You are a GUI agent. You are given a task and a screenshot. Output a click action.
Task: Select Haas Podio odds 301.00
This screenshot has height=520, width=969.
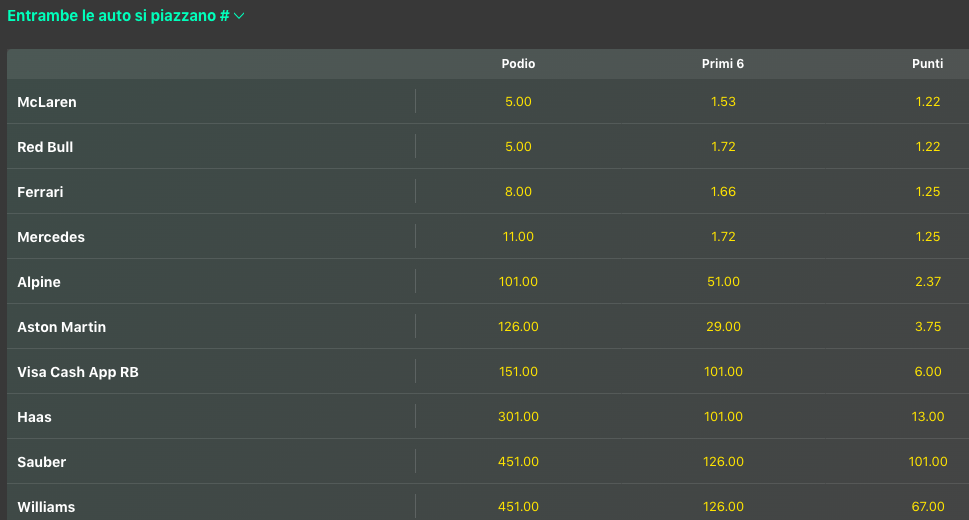(x=518, y=417)
